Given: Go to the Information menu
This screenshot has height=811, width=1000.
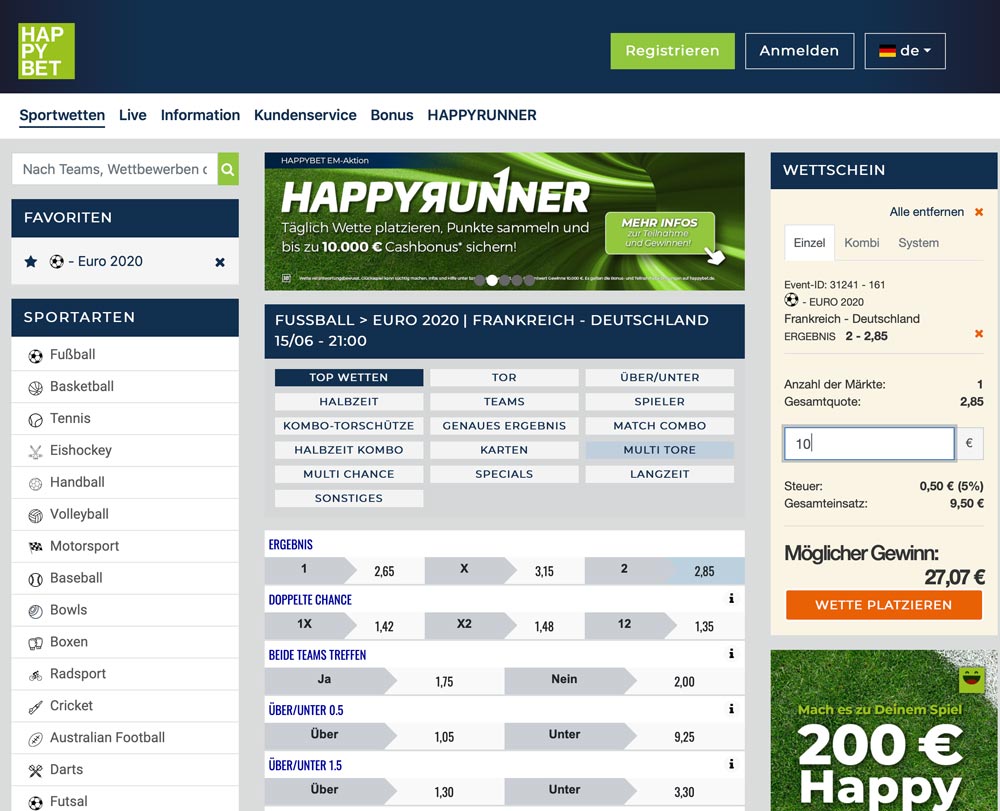Looking at the screenshot, I should point(200,115).
